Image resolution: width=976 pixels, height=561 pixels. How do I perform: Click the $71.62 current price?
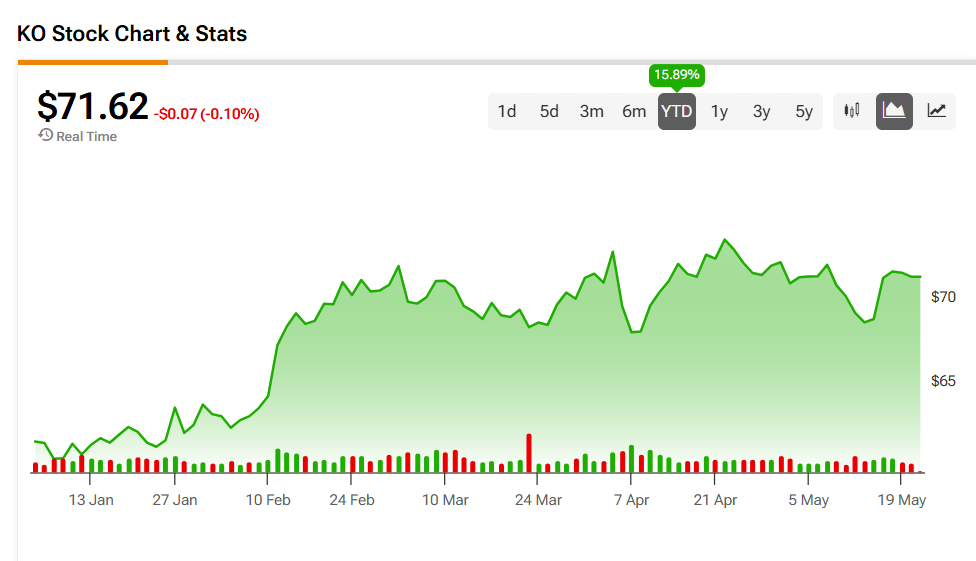tap(93, 106)
